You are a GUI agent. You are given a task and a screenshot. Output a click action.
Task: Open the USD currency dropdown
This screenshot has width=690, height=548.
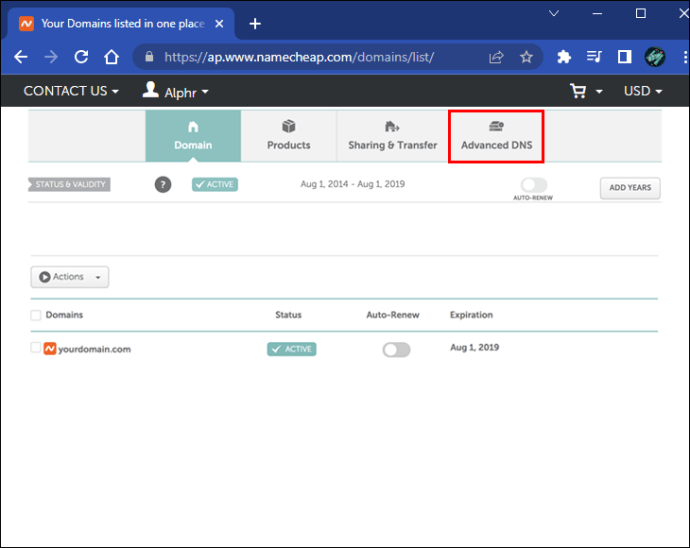[643, 91]
